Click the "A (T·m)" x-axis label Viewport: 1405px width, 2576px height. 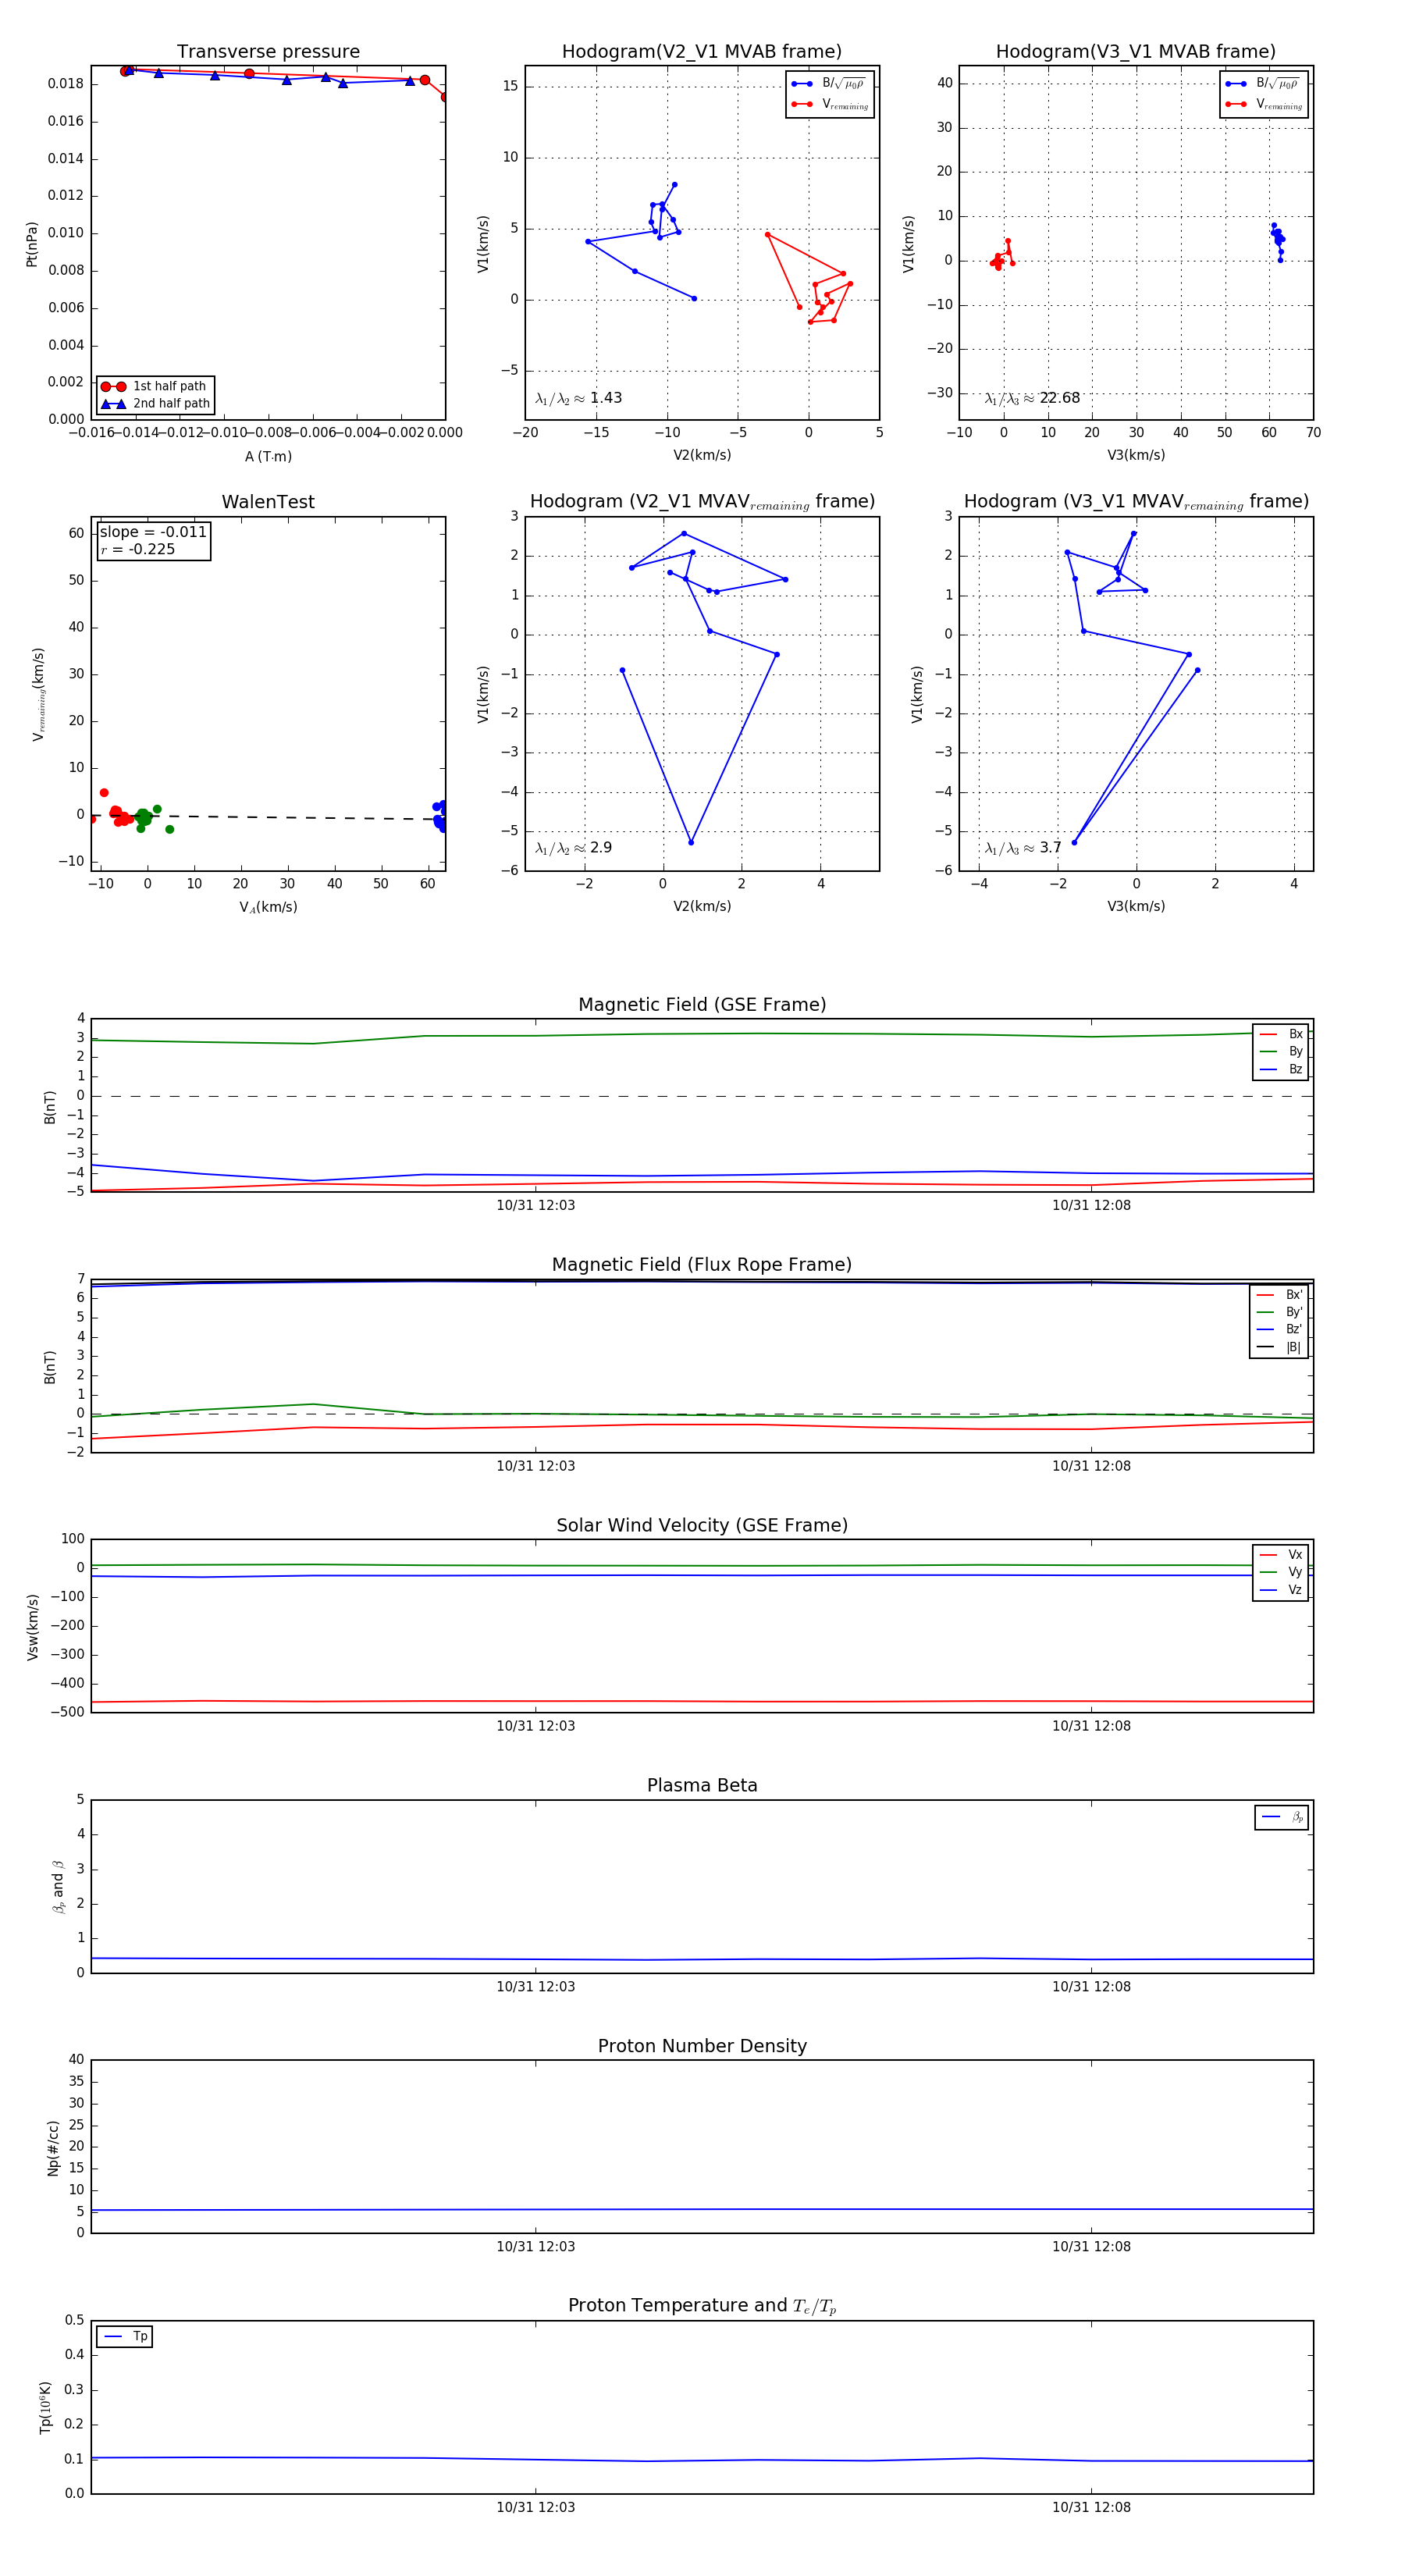pos(268,457)
